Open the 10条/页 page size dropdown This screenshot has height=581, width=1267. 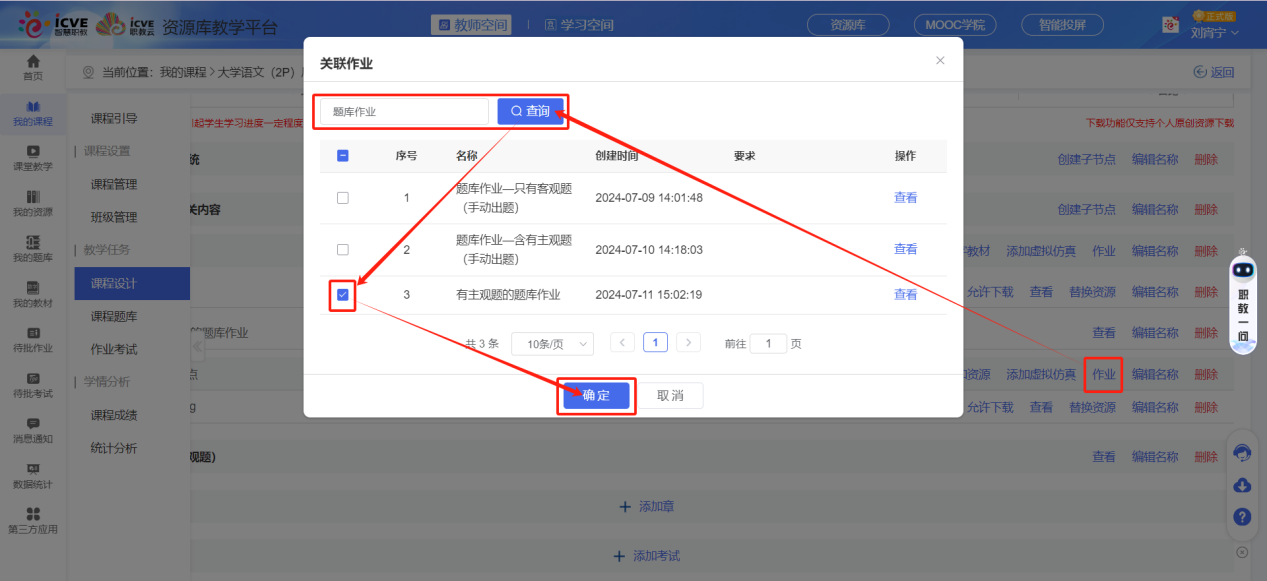552,343
